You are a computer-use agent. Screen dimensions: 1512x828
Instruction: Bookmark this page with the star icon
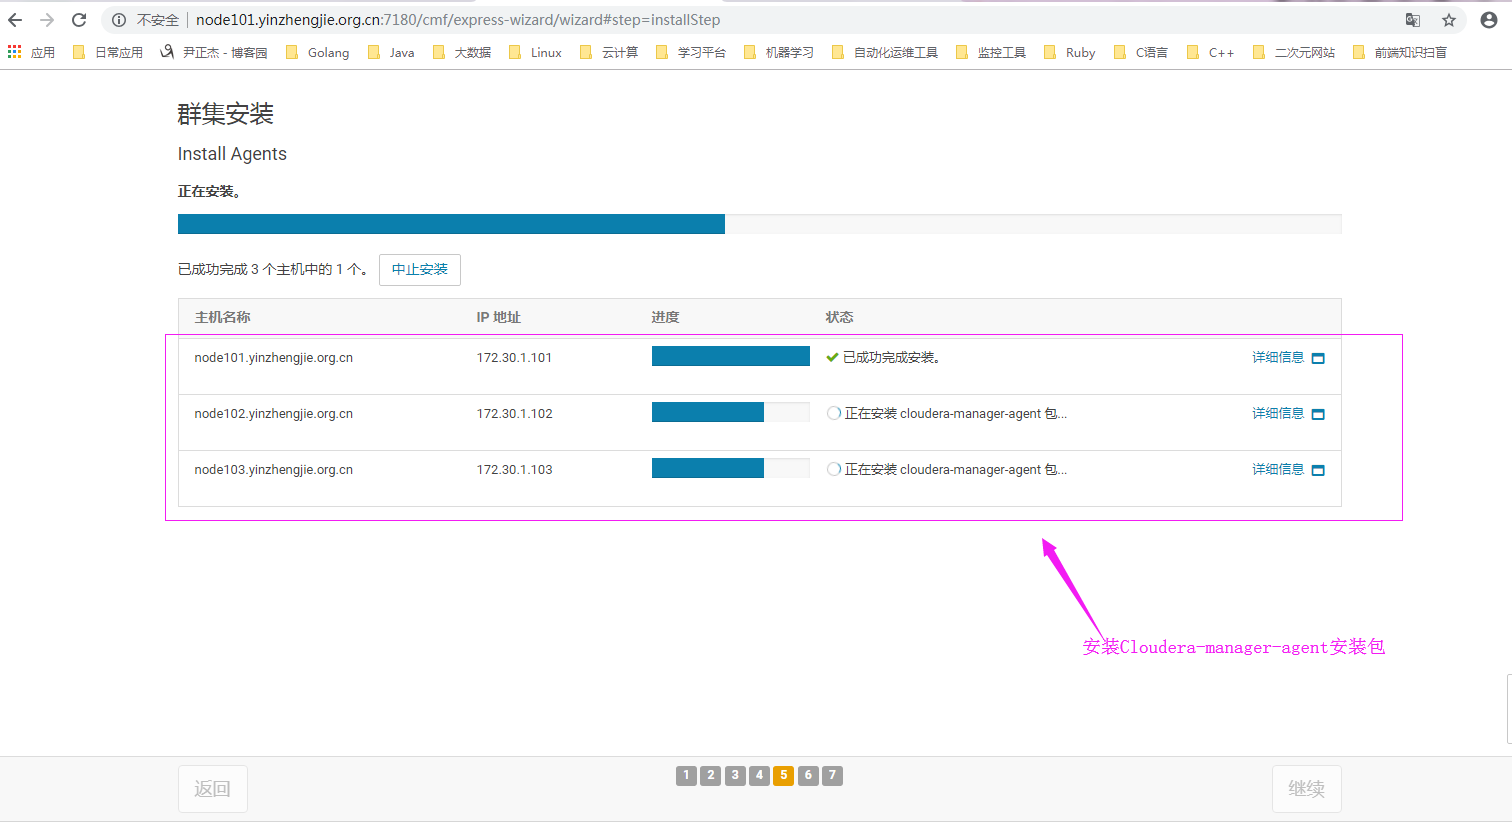(x=1449, y=20)
